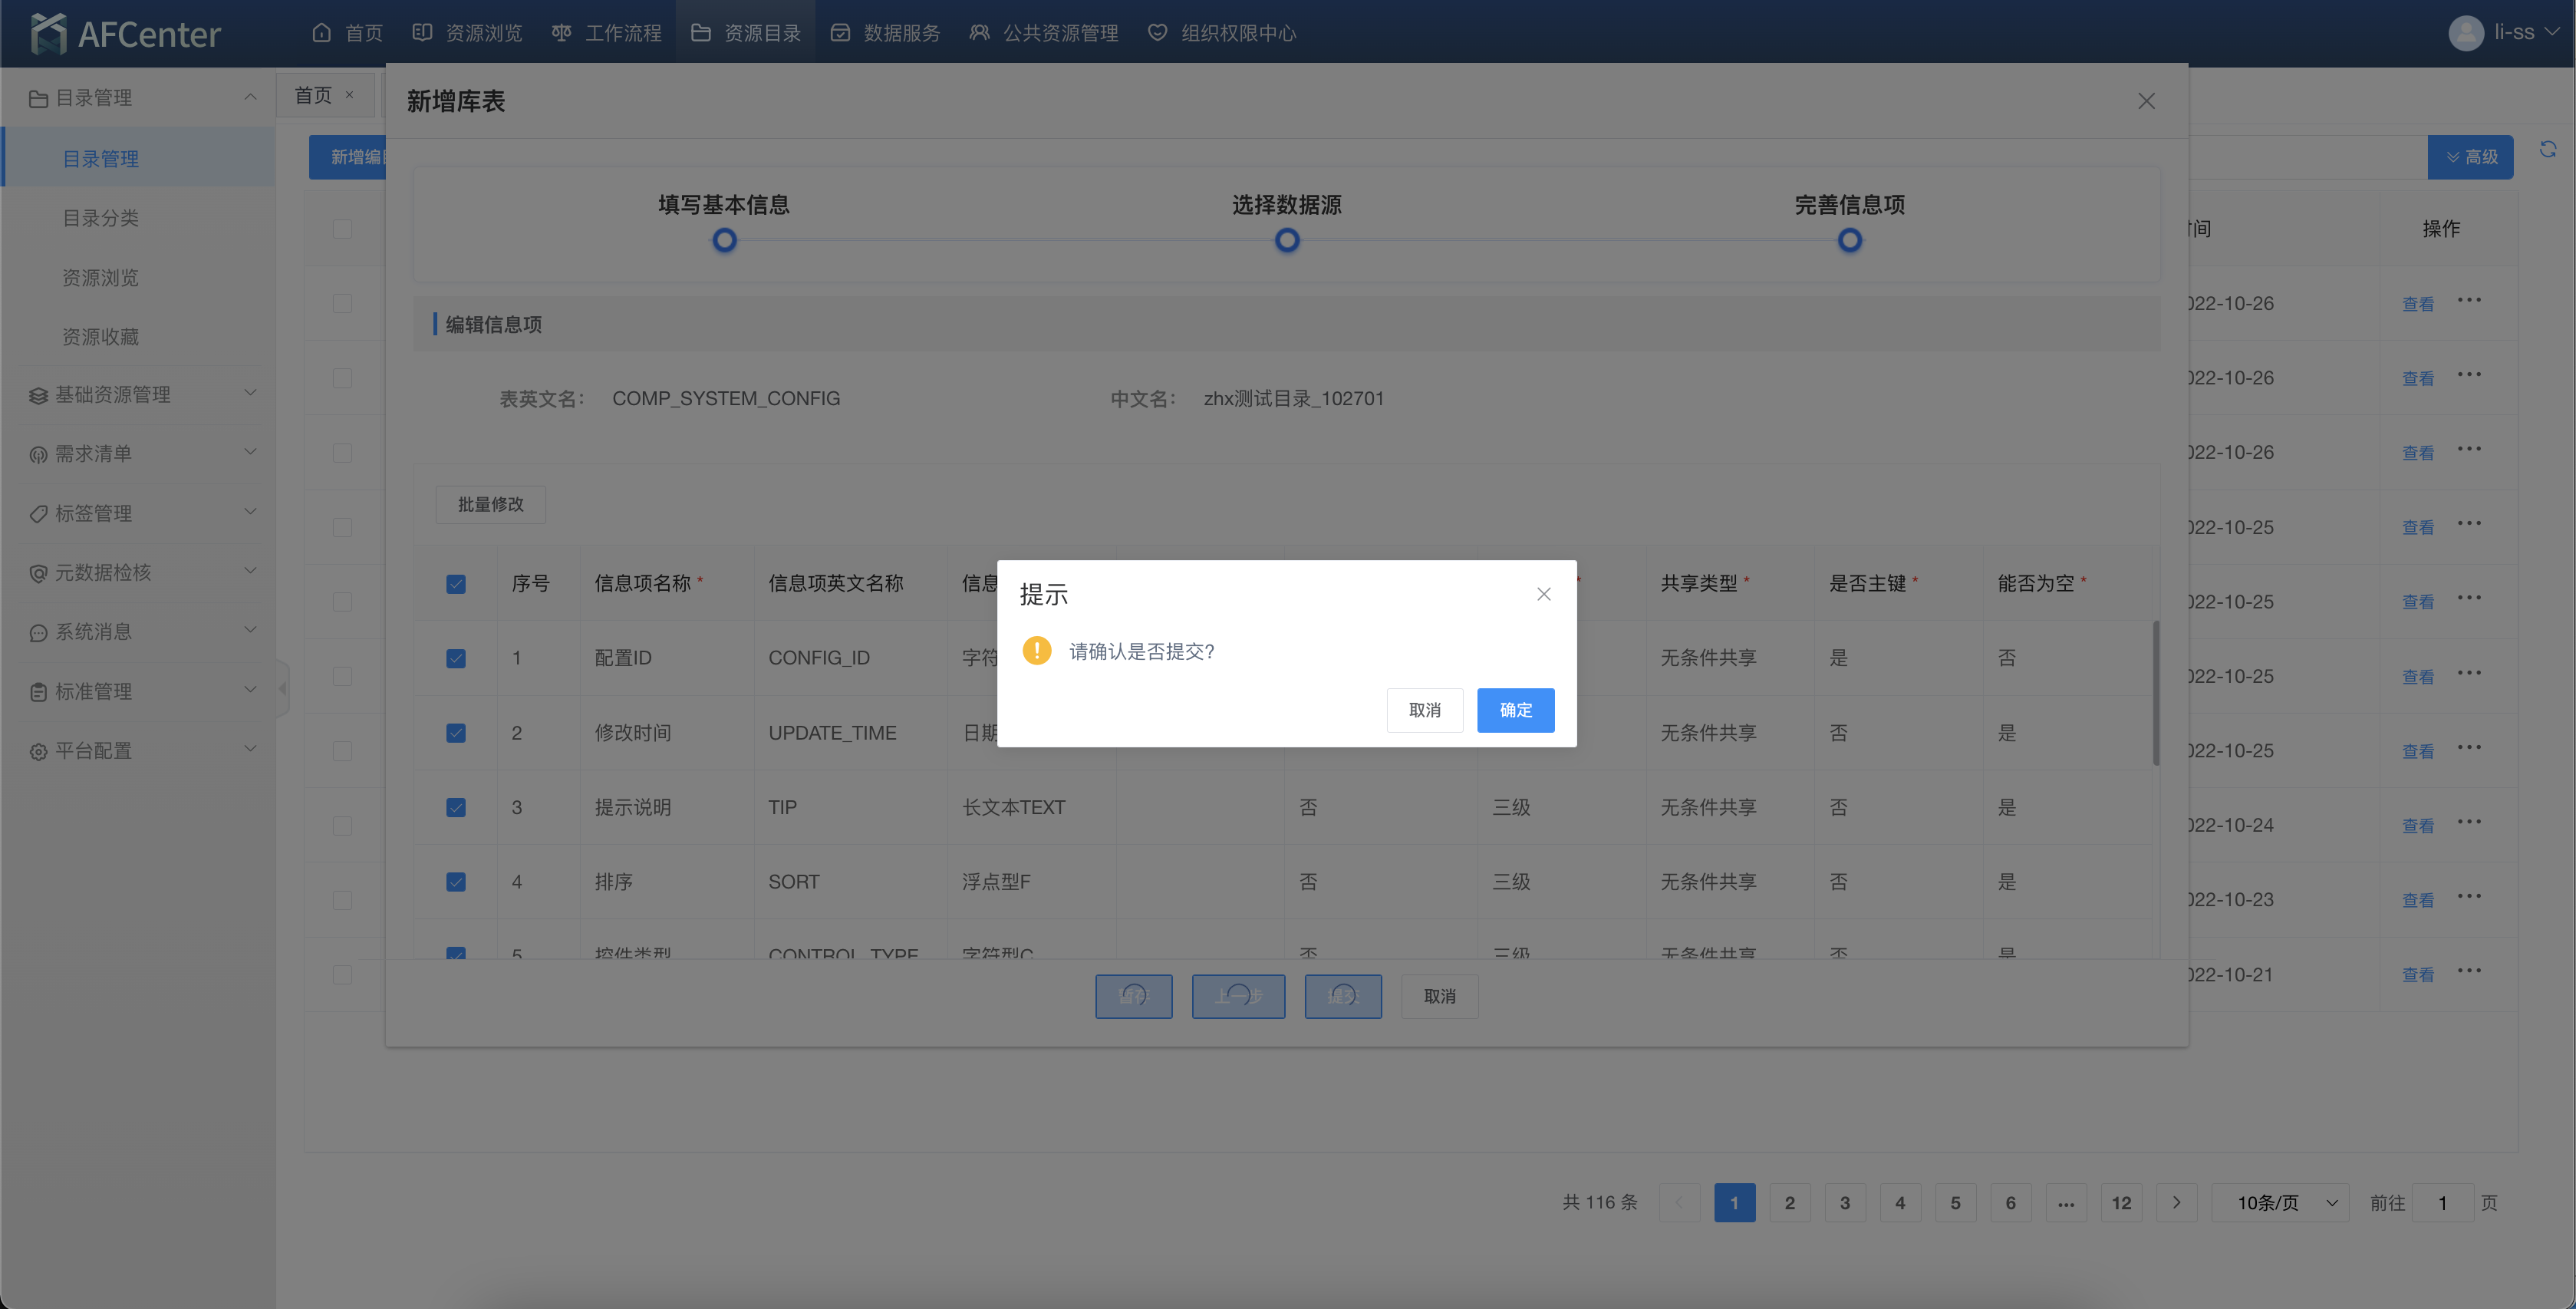This screenshot has width=2576, height=1309.
Task: Click the 高级 advanced search button
Action: click(x=2470, y=157)
